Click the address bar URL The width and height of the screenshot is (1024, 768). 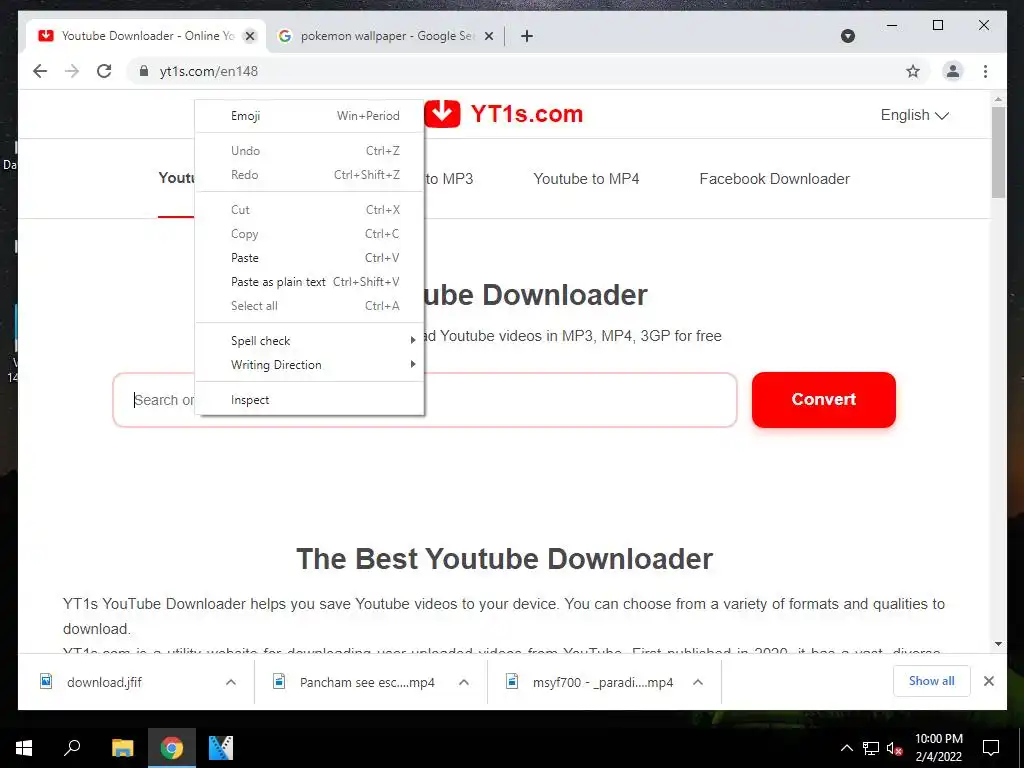(x=208, y=71)
